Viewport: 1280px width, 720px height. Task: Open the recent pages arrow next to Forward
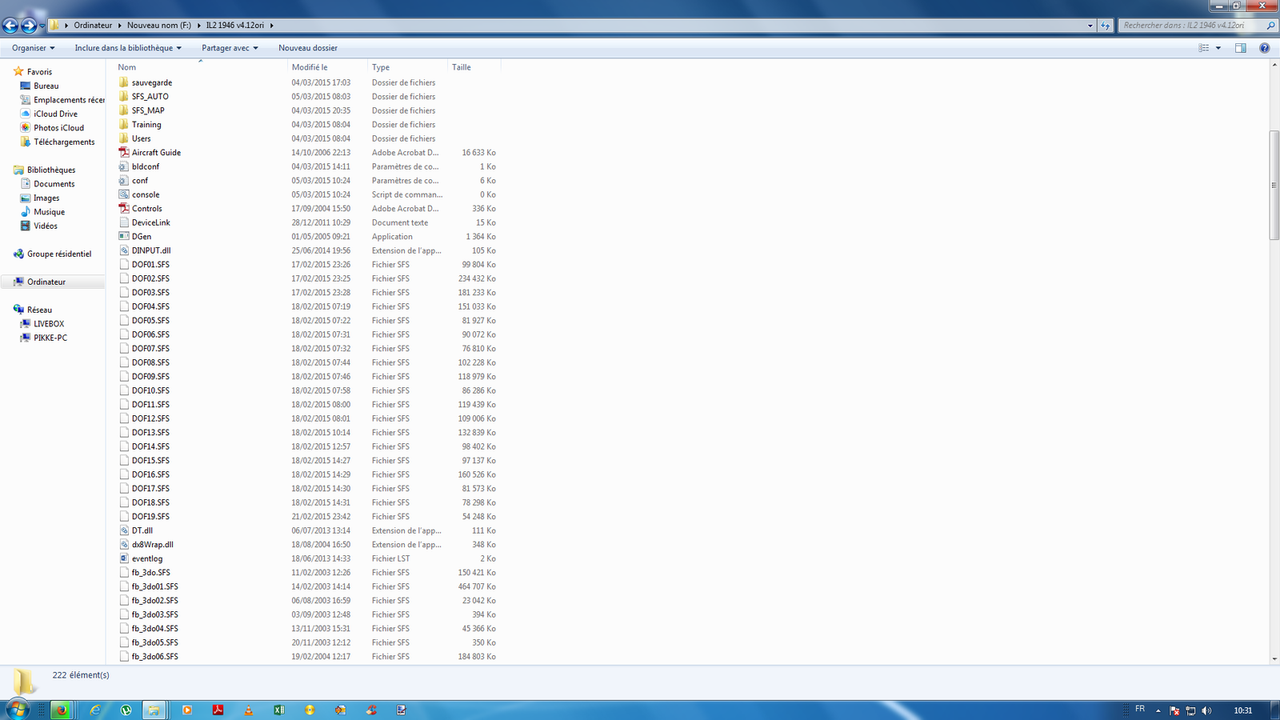[x=43, y=25]
